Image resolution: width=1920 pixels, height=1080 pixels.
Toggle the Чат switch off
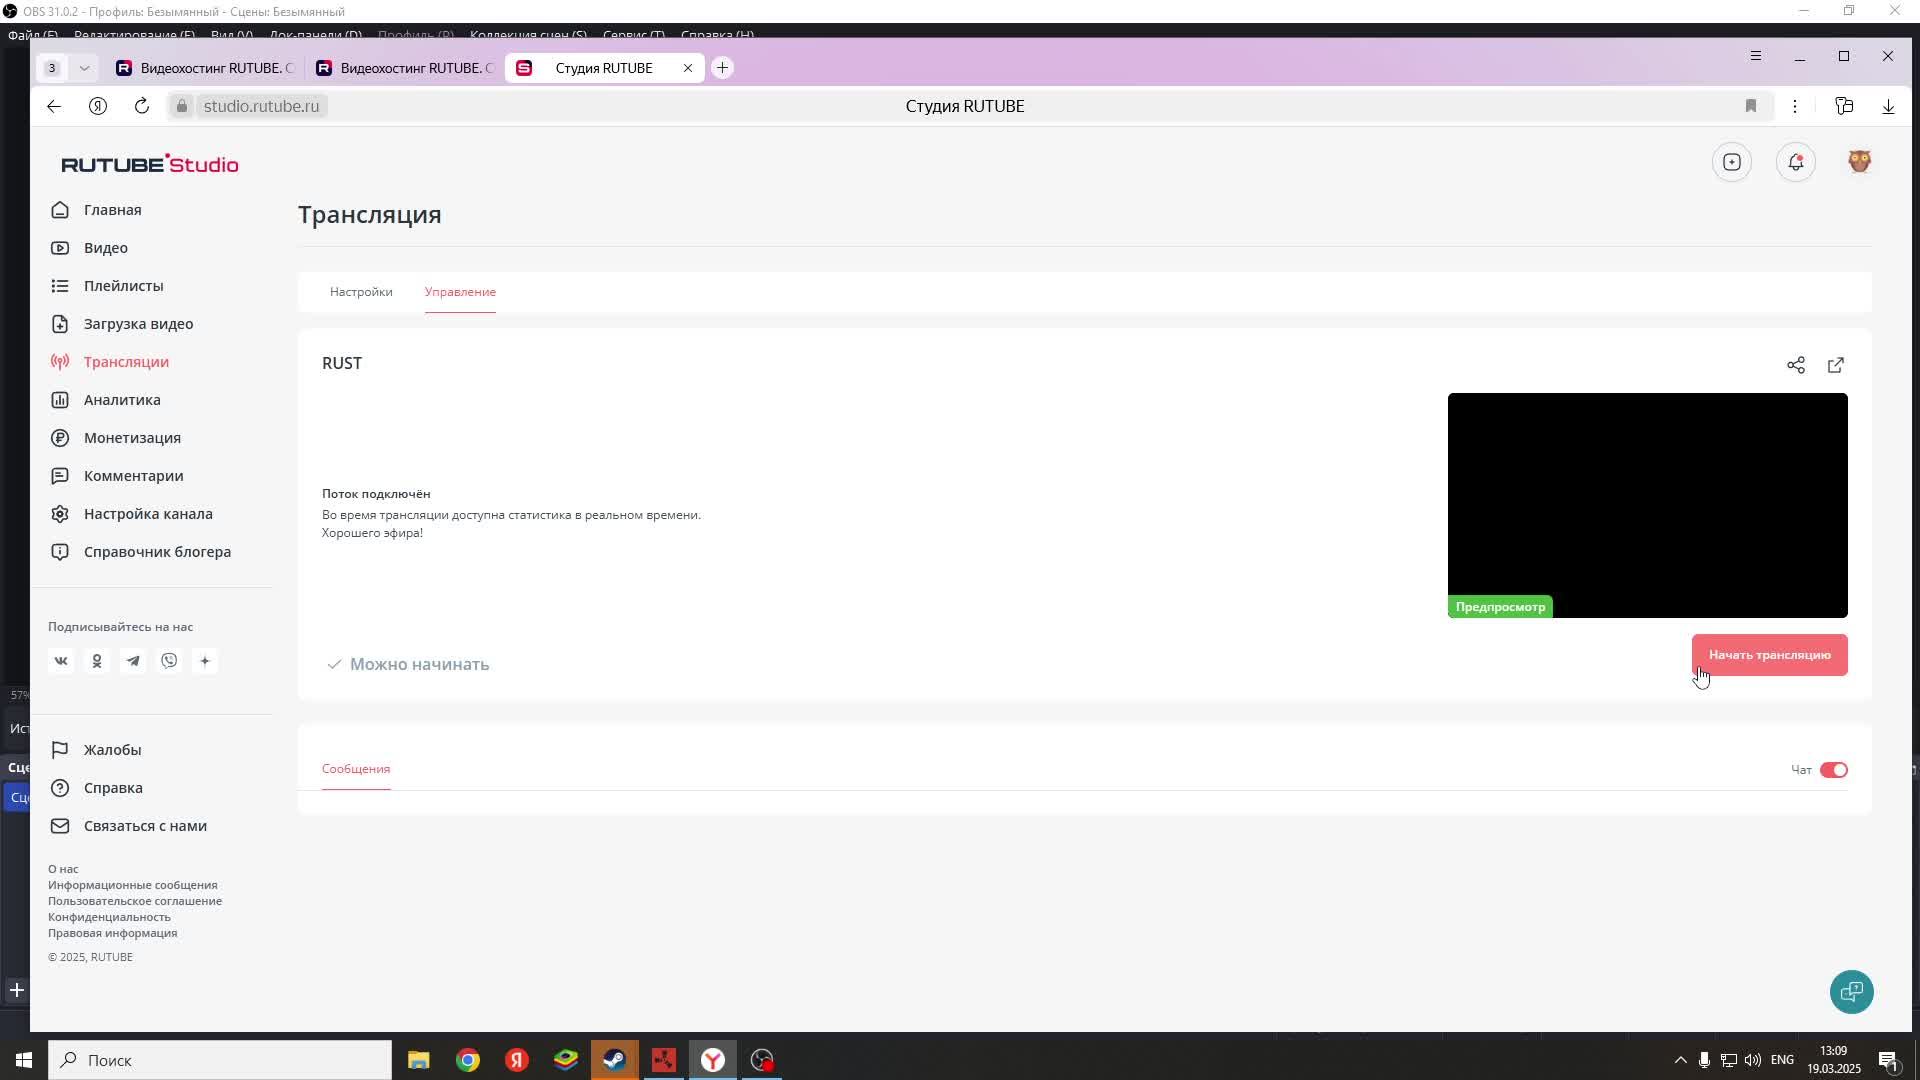point(1834,770)
